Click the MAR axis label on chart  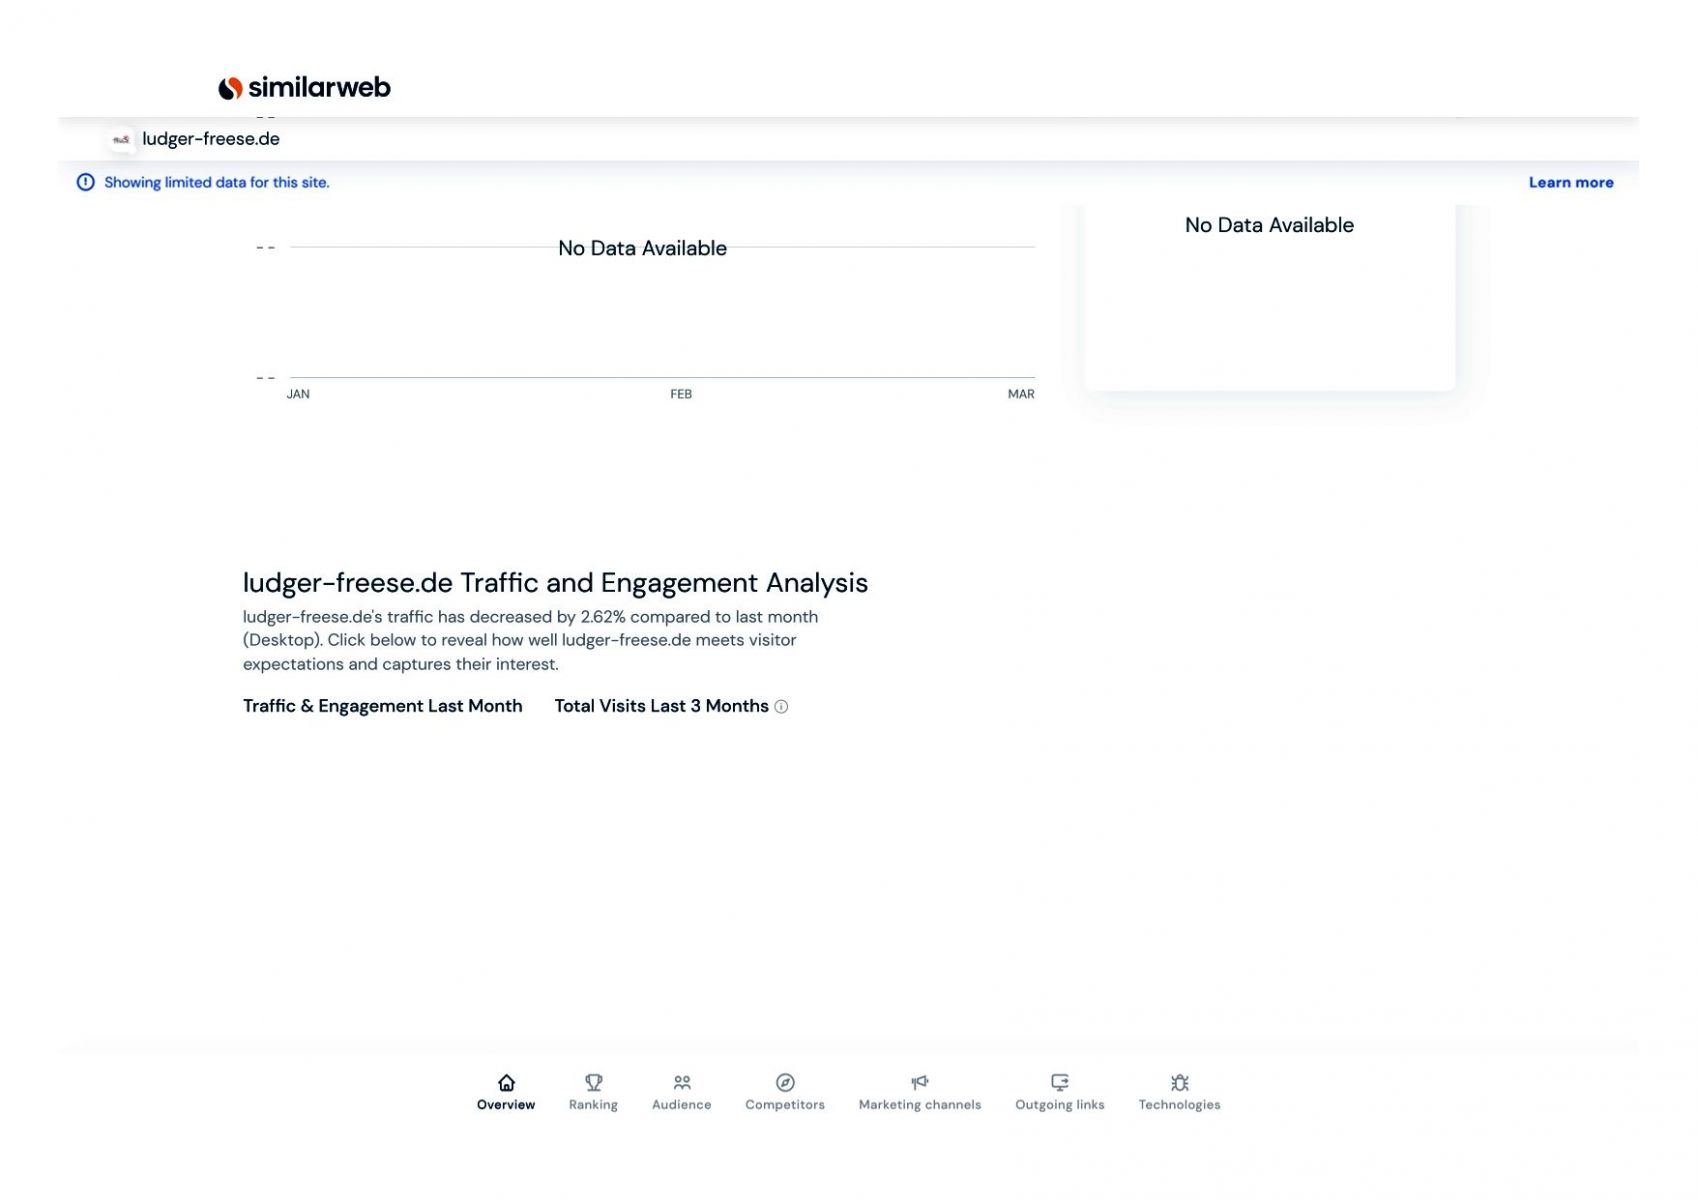[x=1021, y=394]
